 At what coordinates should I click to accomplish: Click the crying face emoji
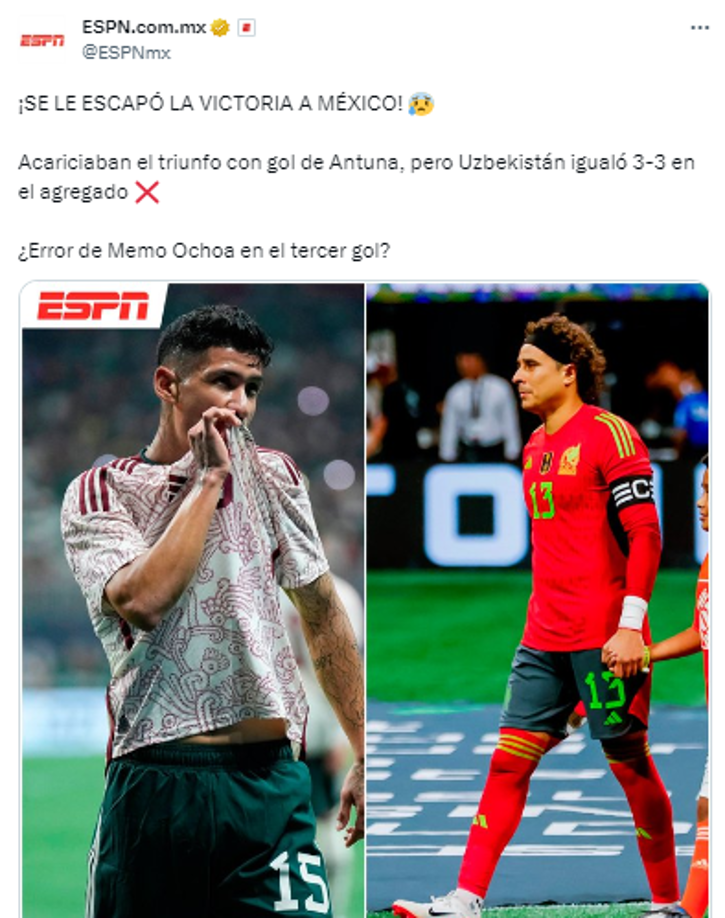(420, 104)
